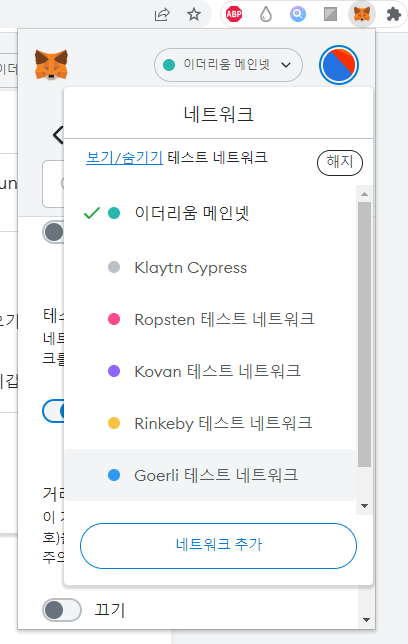Click the green checkmark beside 이더리움 메인넷
The image size is (408, 644).
[x=92, y=213]
